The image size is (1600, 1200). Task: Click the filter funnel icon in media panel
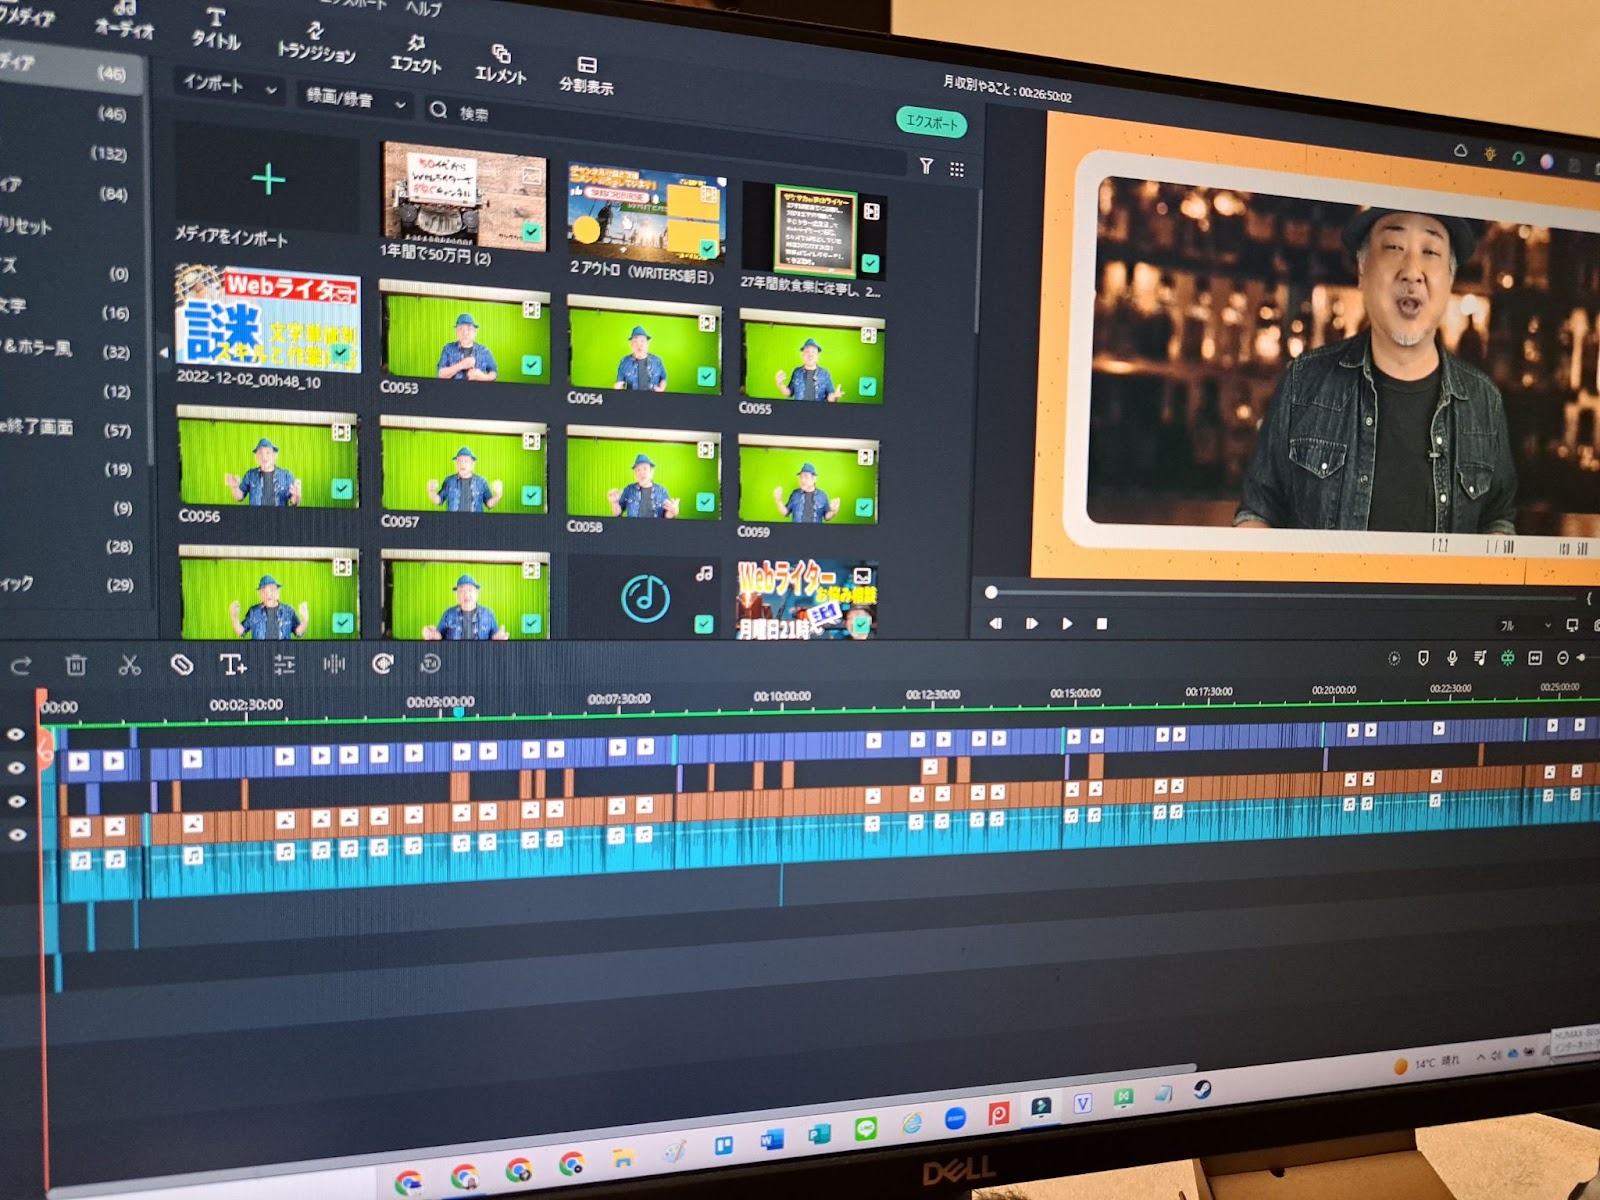(926, 166)
